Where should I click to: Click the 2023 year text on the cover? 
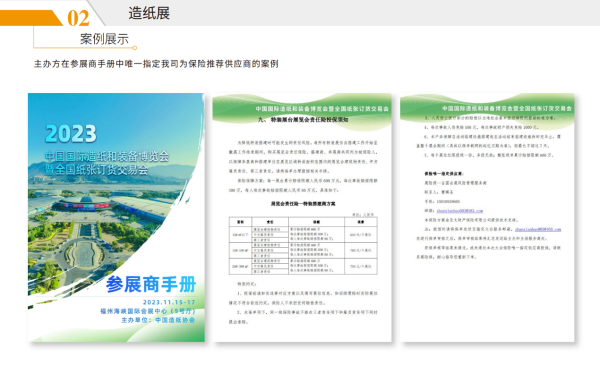point(71,134)
